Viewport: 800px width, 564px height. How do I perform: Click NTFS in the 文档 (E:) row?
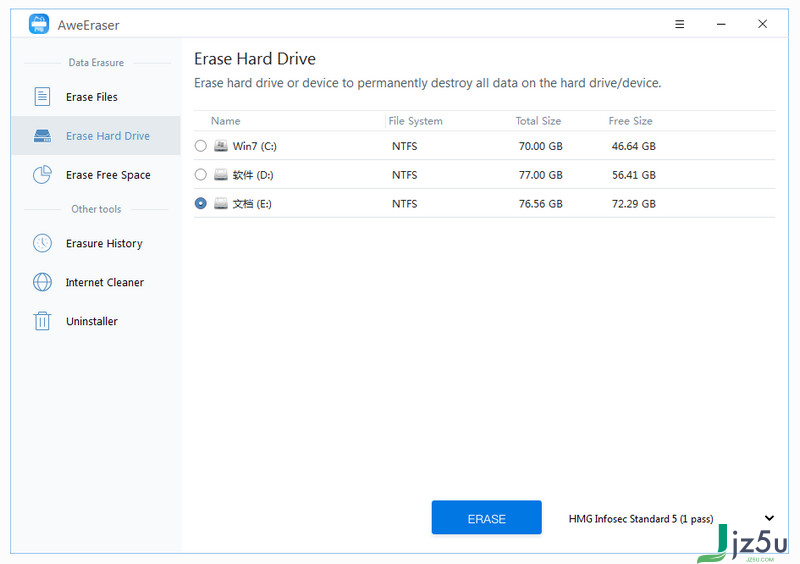point(405,204)
